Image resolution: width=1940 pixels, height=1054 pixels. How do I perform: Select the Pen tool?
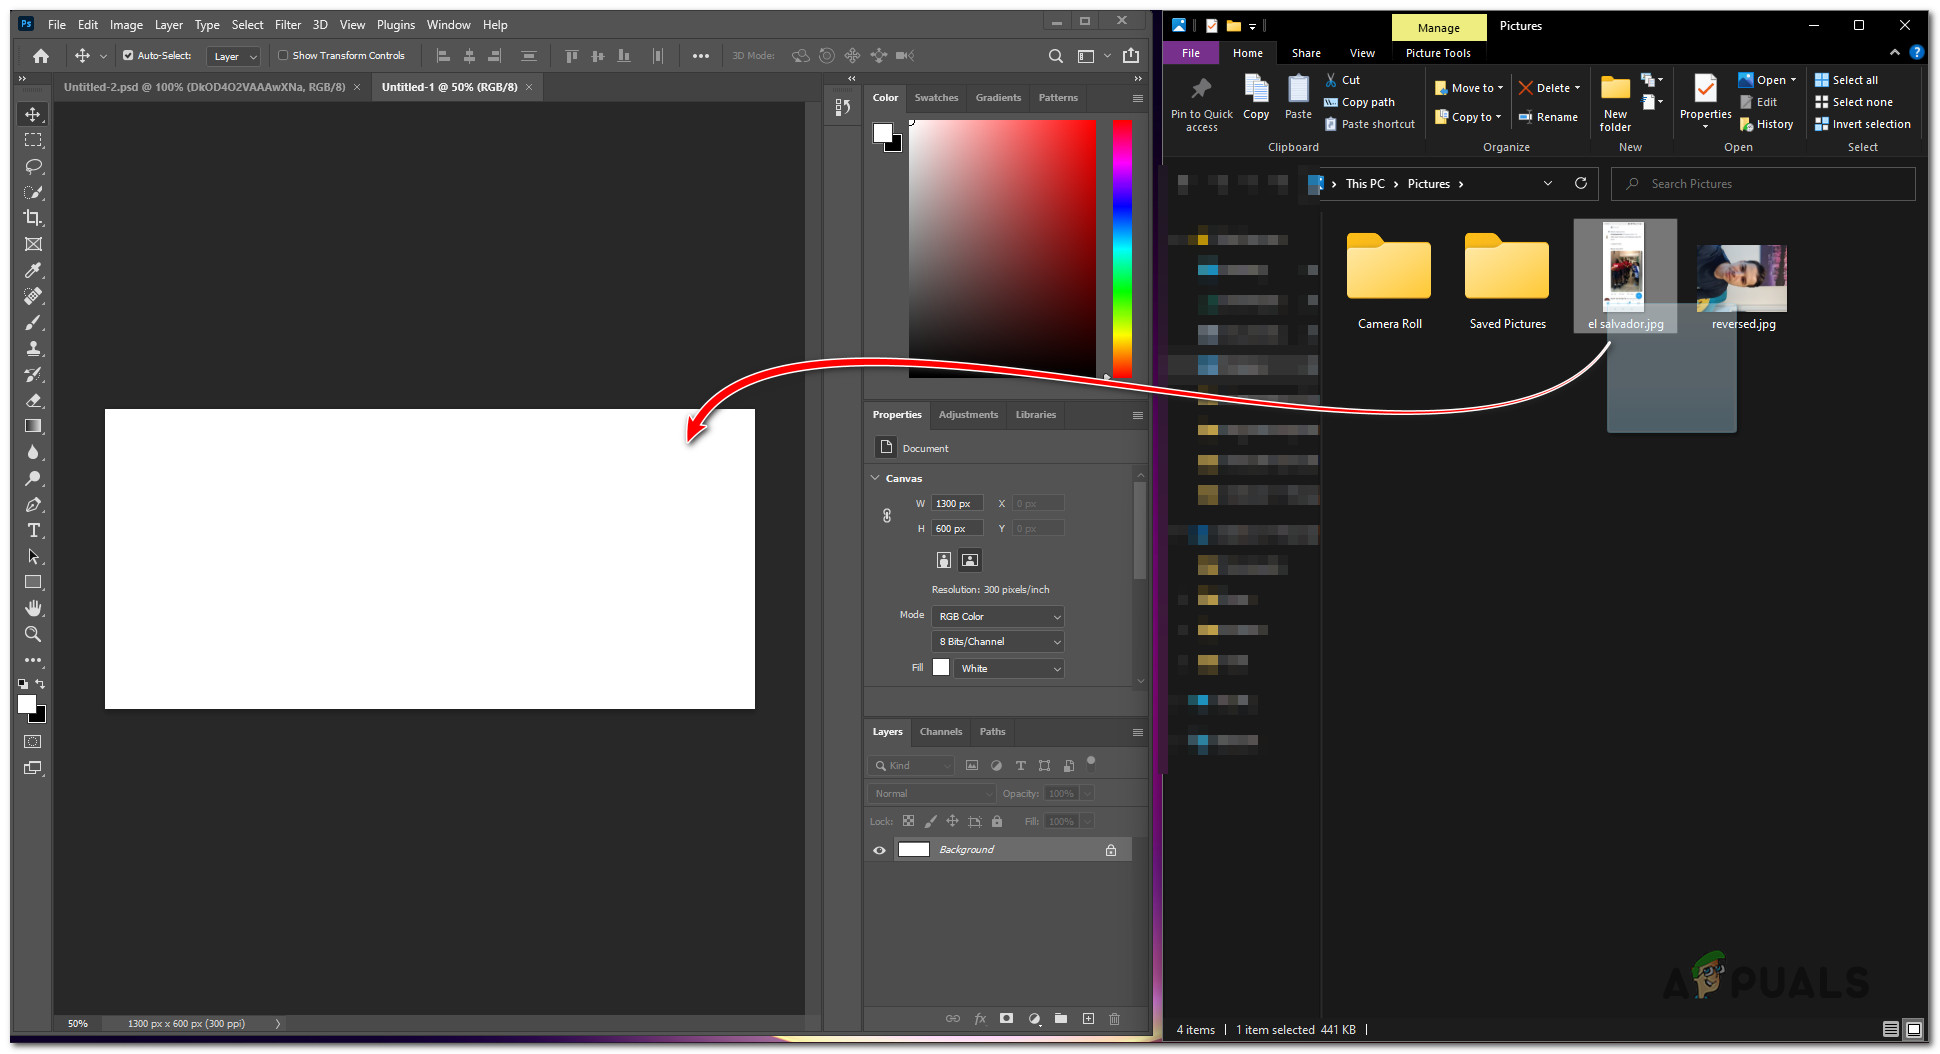pos(33,504)
